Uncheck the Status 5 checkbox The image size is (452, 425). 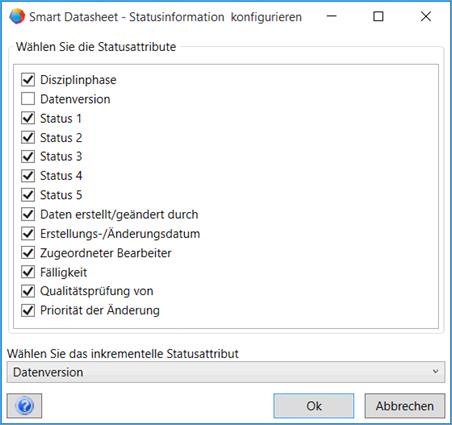(28, 195)
